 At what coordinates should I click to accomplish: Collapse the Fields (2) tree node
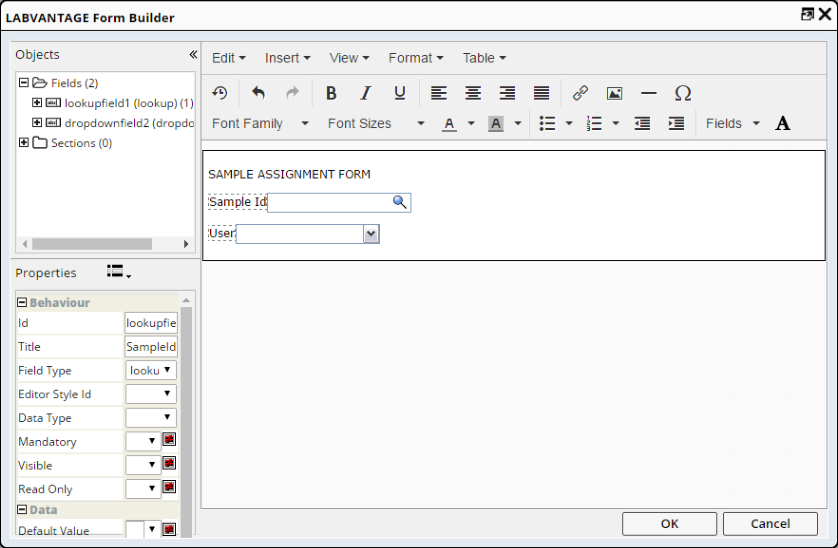(x=24, y=82)
